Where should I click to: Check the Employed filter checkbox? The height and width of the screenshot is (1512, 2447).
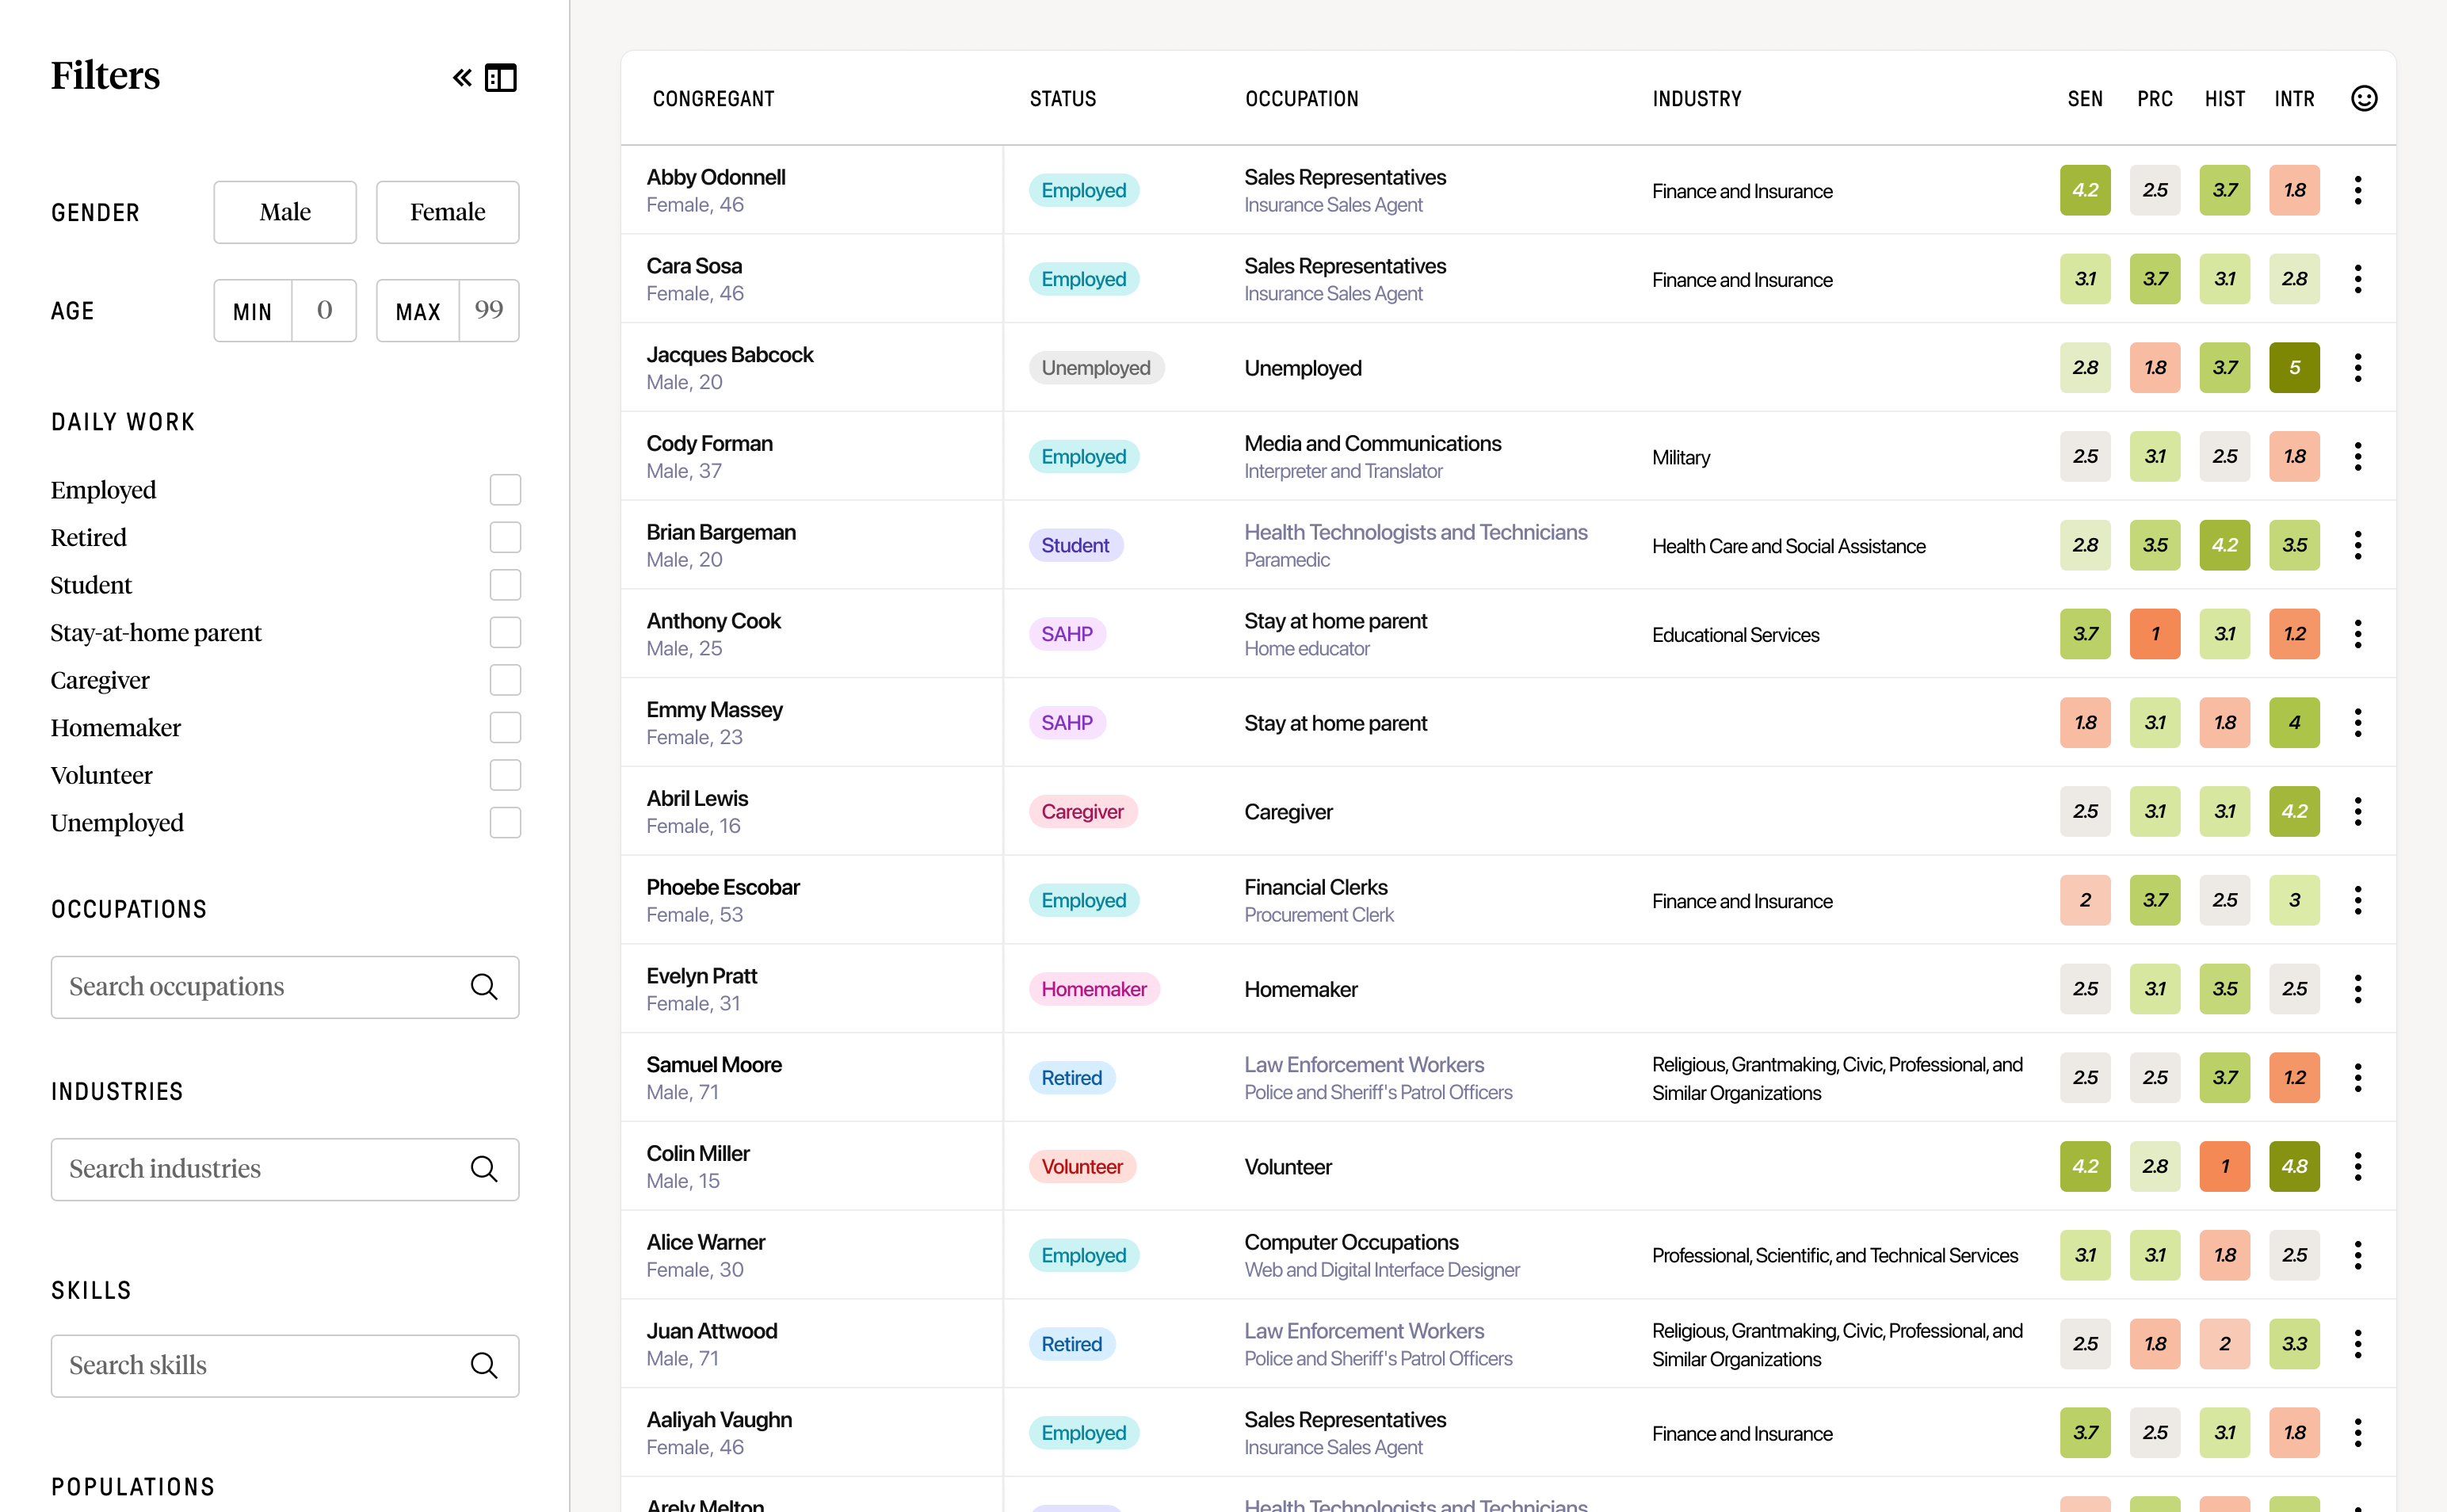[505, 490]
